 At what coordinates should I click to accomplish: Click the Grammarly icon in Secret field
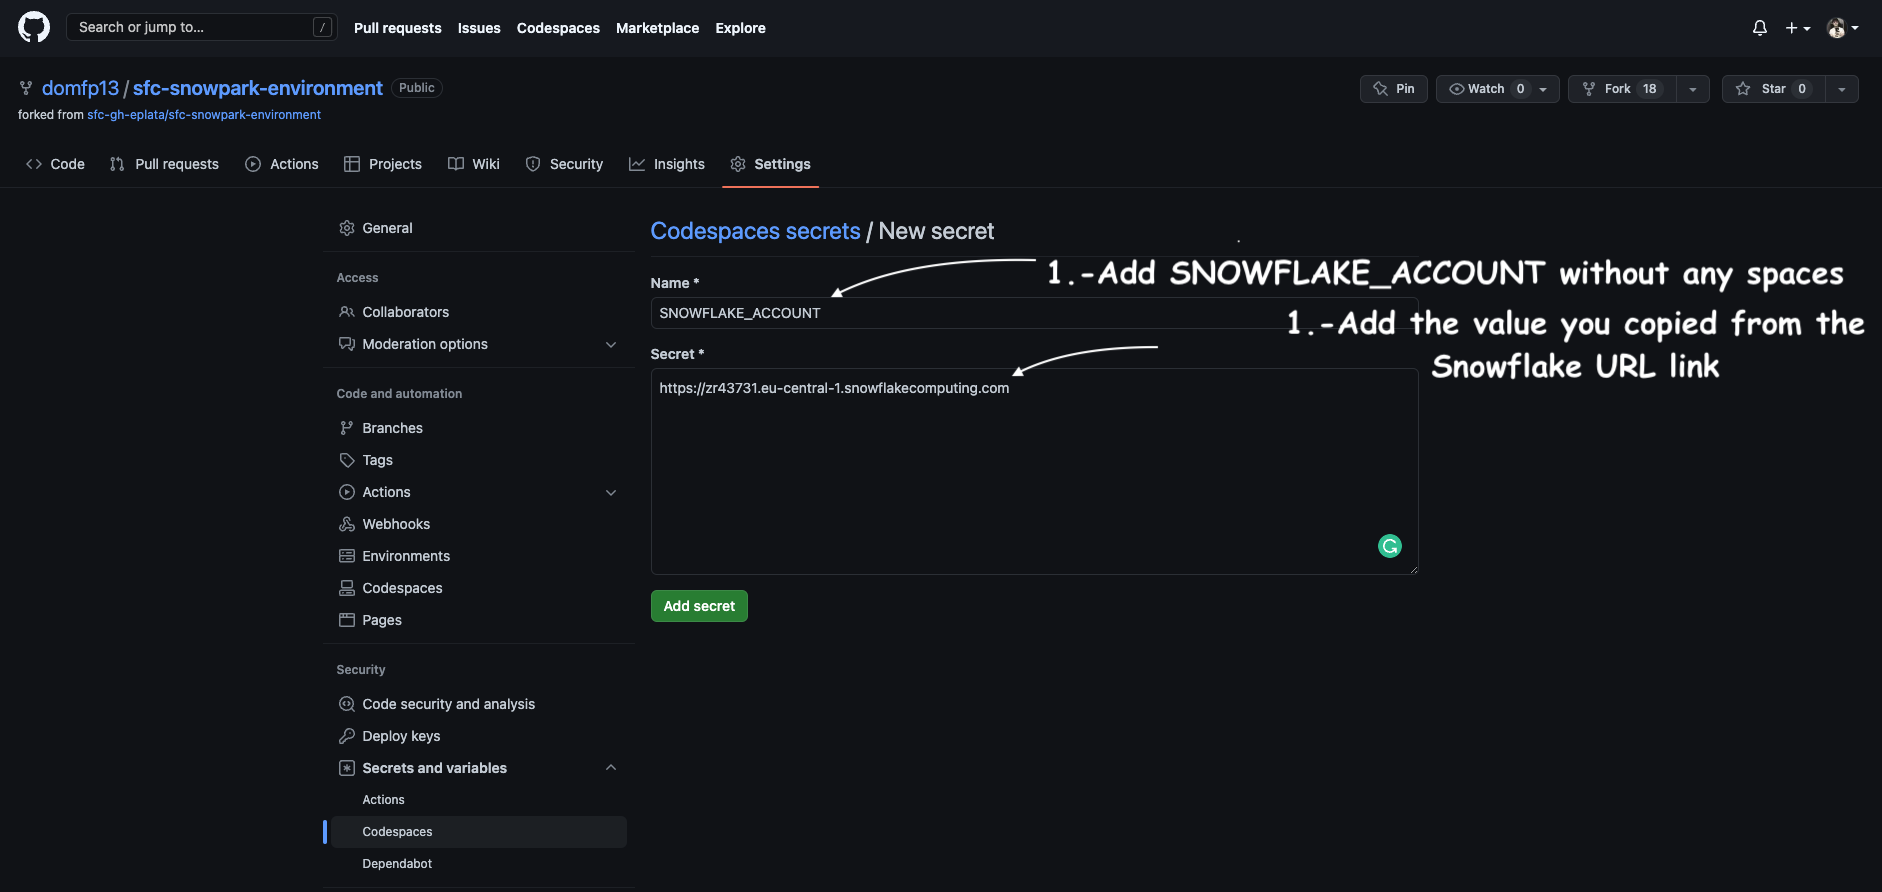1390,546
